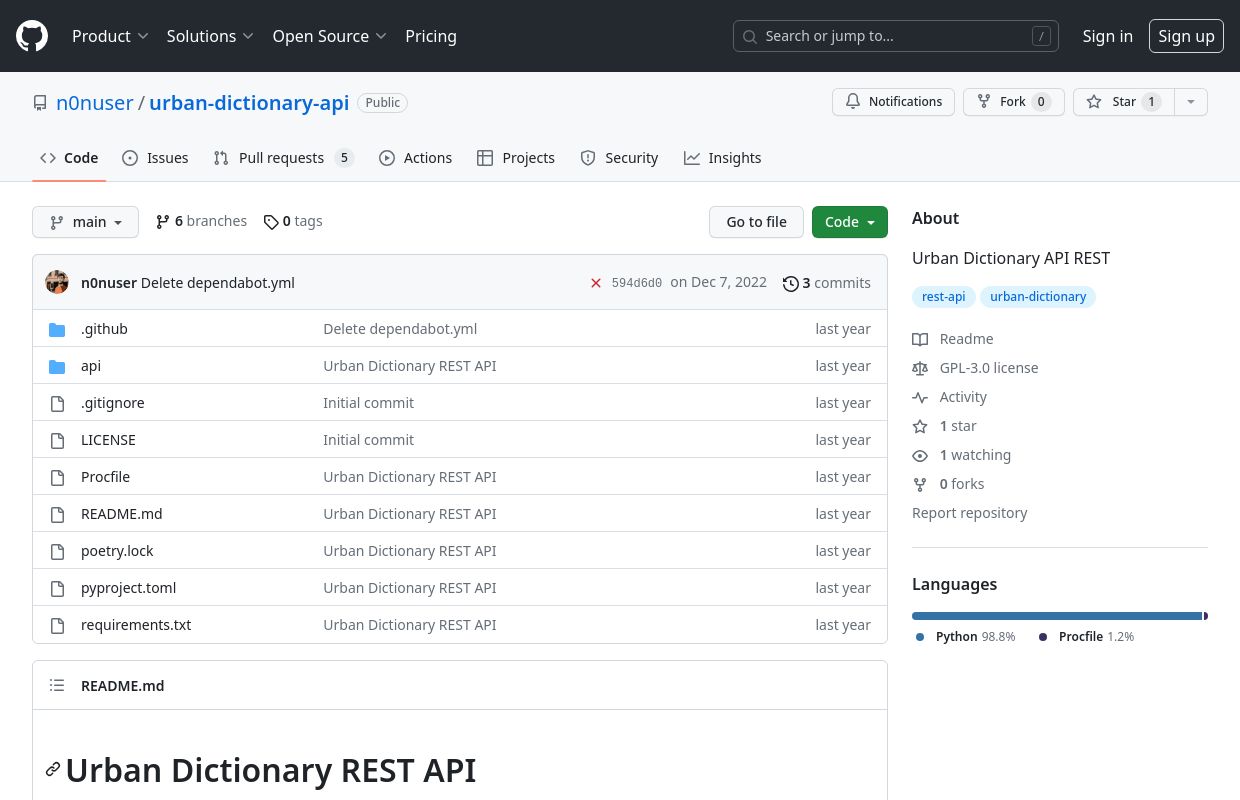The height and width of the screenshot is (800, 1240).
Task: Expand the Product menu
Action: click(x=110, y=36)
